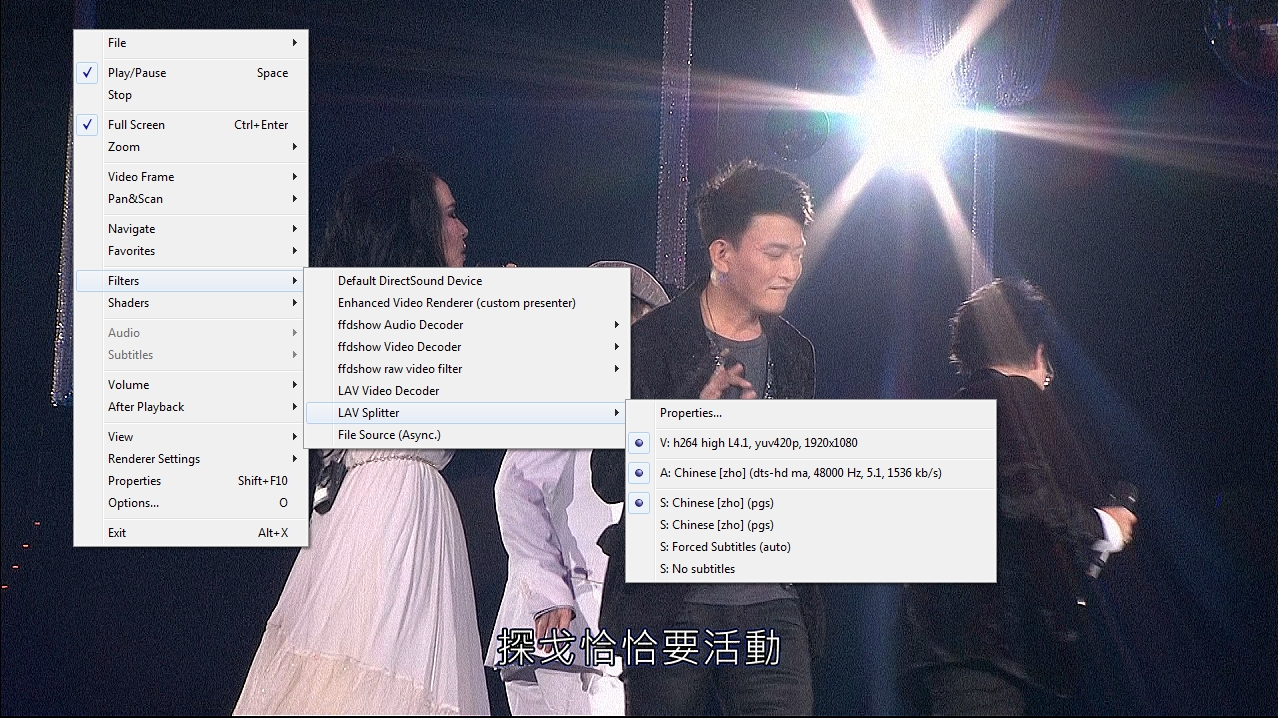The height and width of the screenshot is (718, 1278).
Task: Choose the first Chinese pgs subtitle track
Action: click(x=716, y=503)
